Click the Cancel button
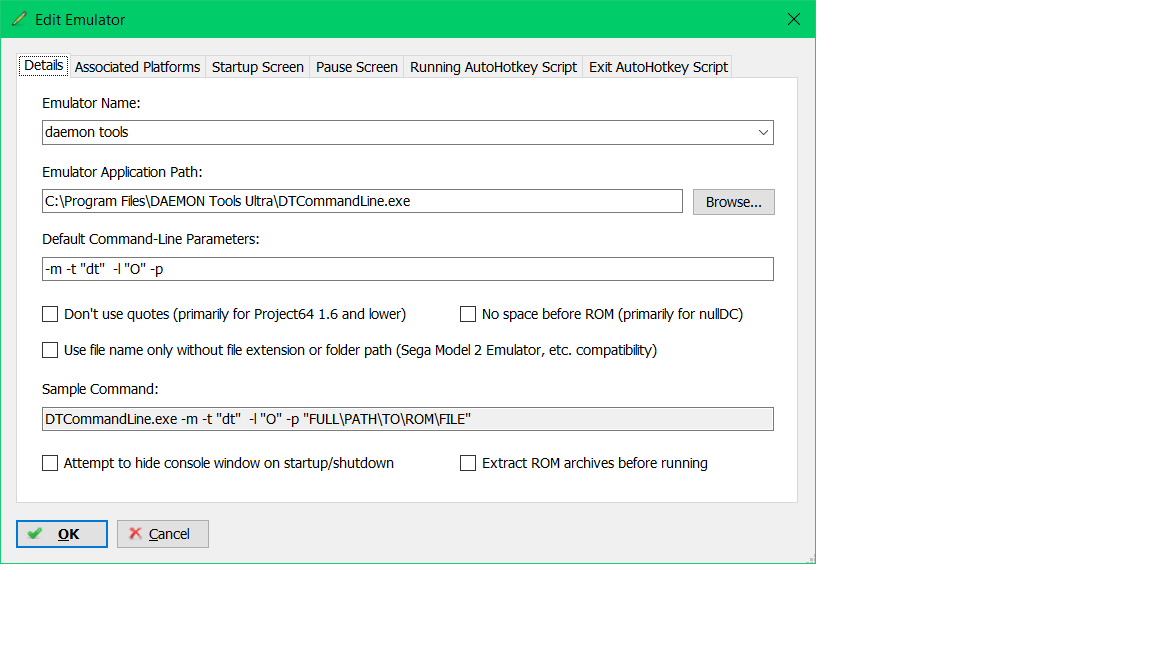 coord(163,534)
